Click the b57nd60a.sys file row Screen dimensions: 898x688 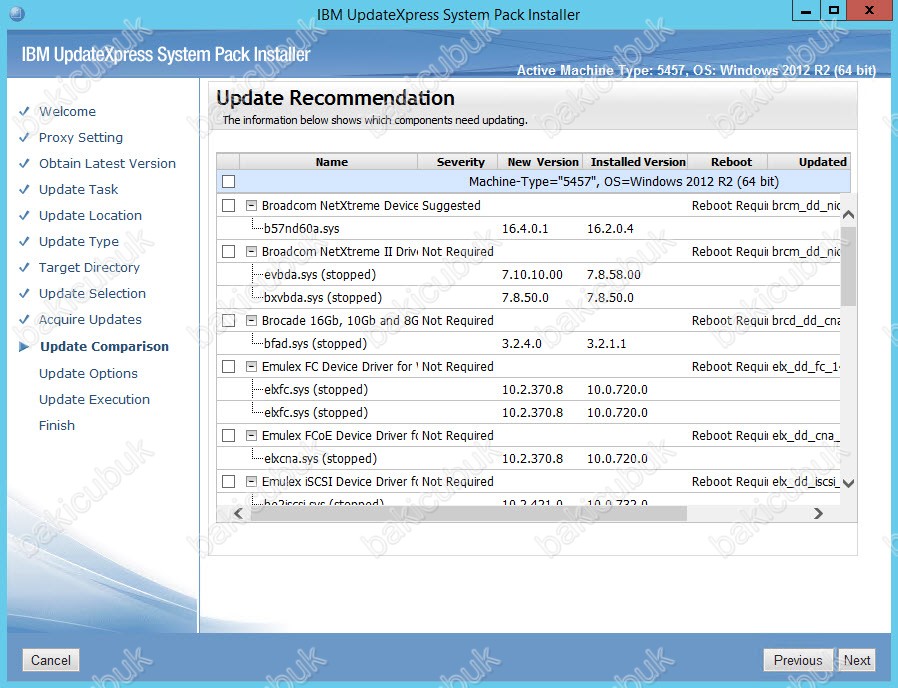[528, 229]
